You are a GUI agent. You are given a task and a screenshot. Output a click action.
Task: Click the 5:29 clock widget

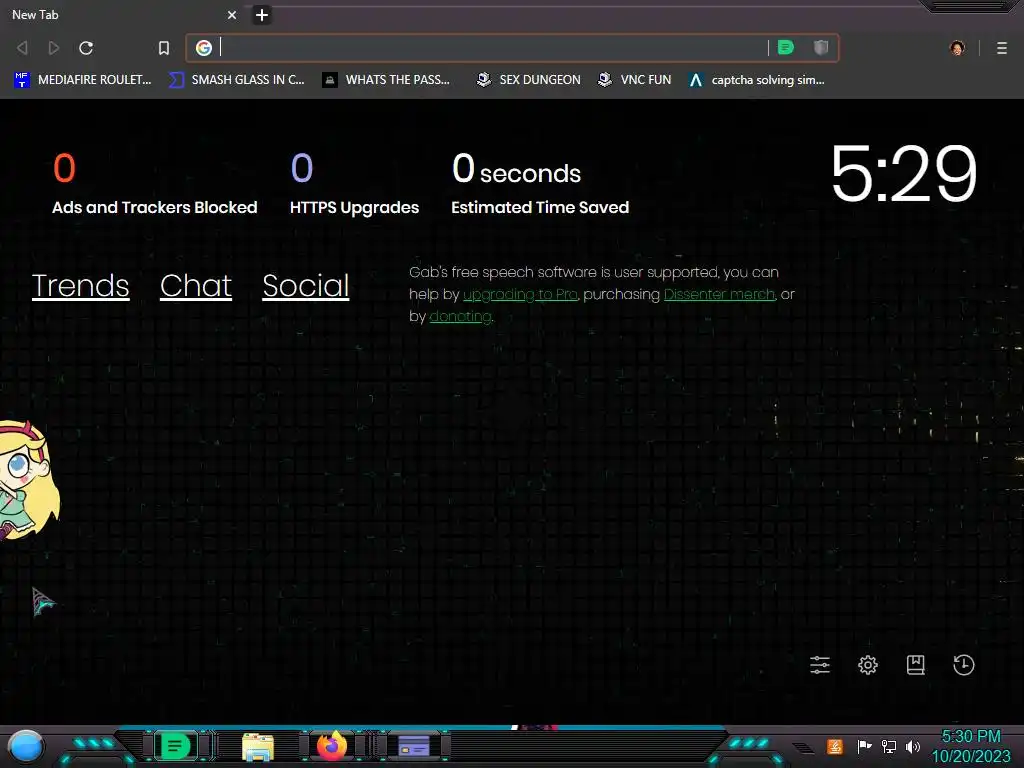[904, 174]
